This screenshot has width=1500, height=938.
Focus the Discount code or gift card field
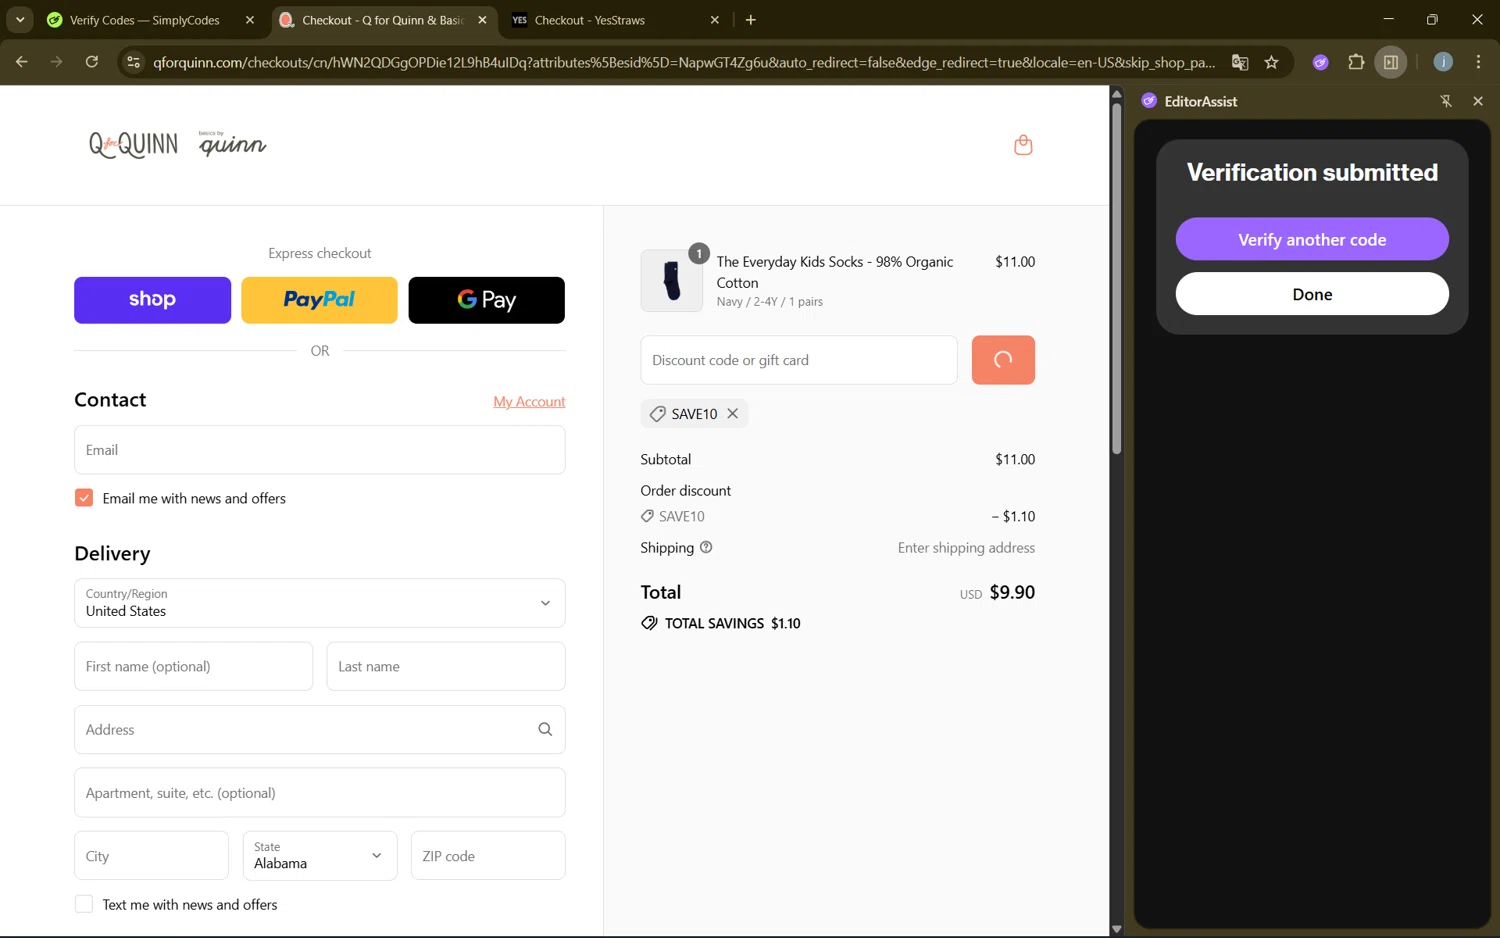point(799,360)
